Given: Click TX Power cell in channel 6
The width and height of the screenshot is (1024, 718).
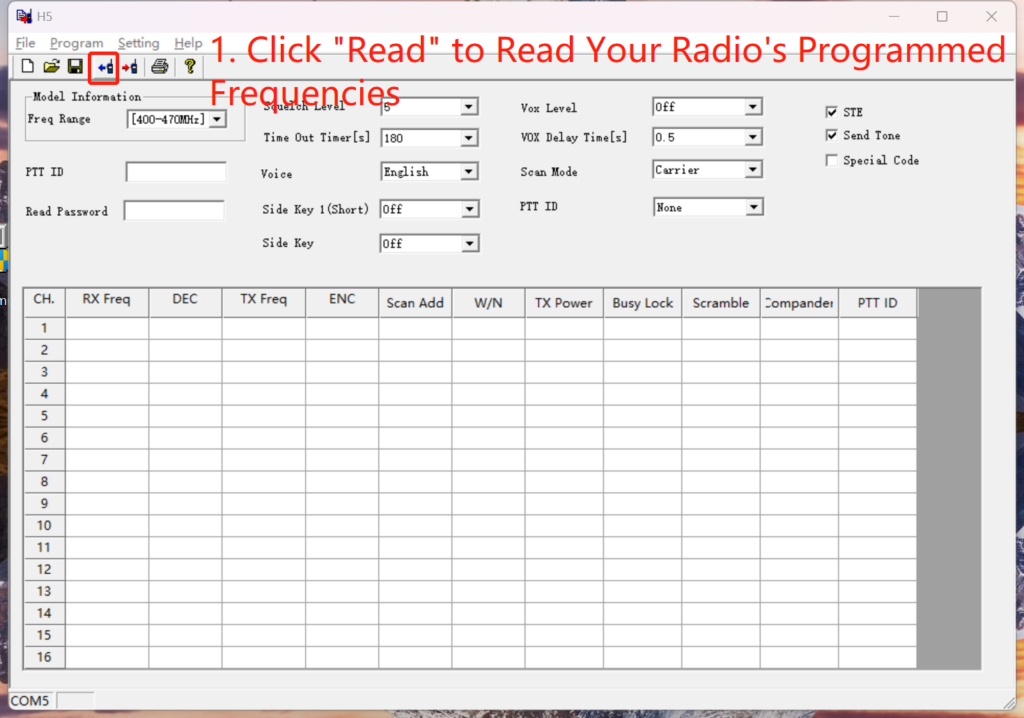Looking at the screenshot, I should pos(564,438).
